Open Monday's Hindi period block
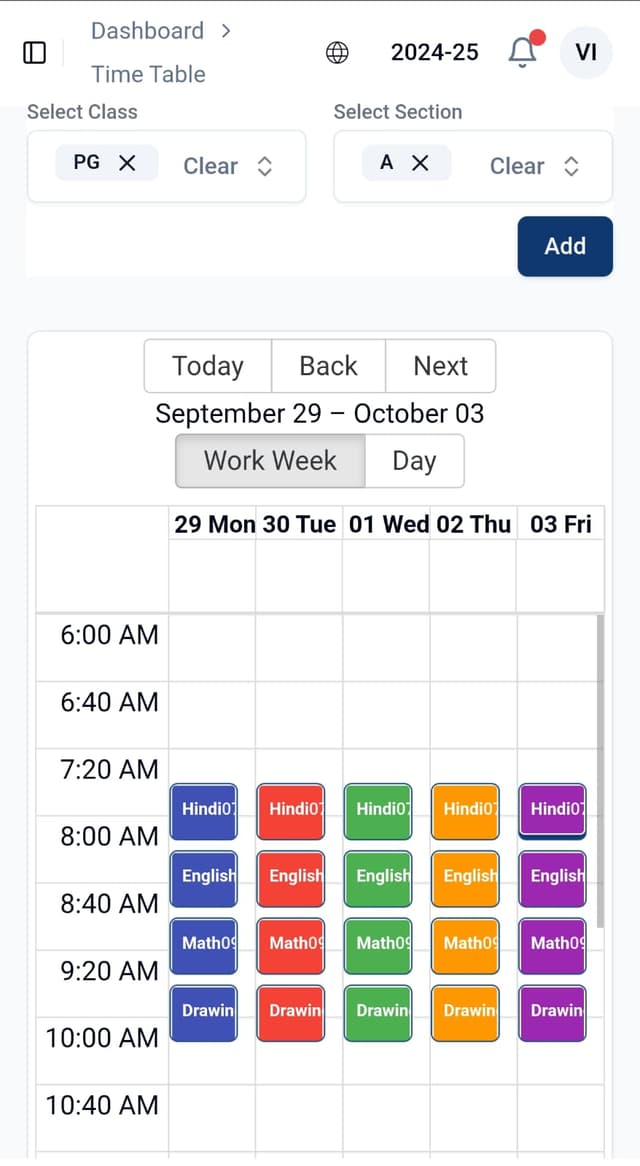 pos(204,810)
